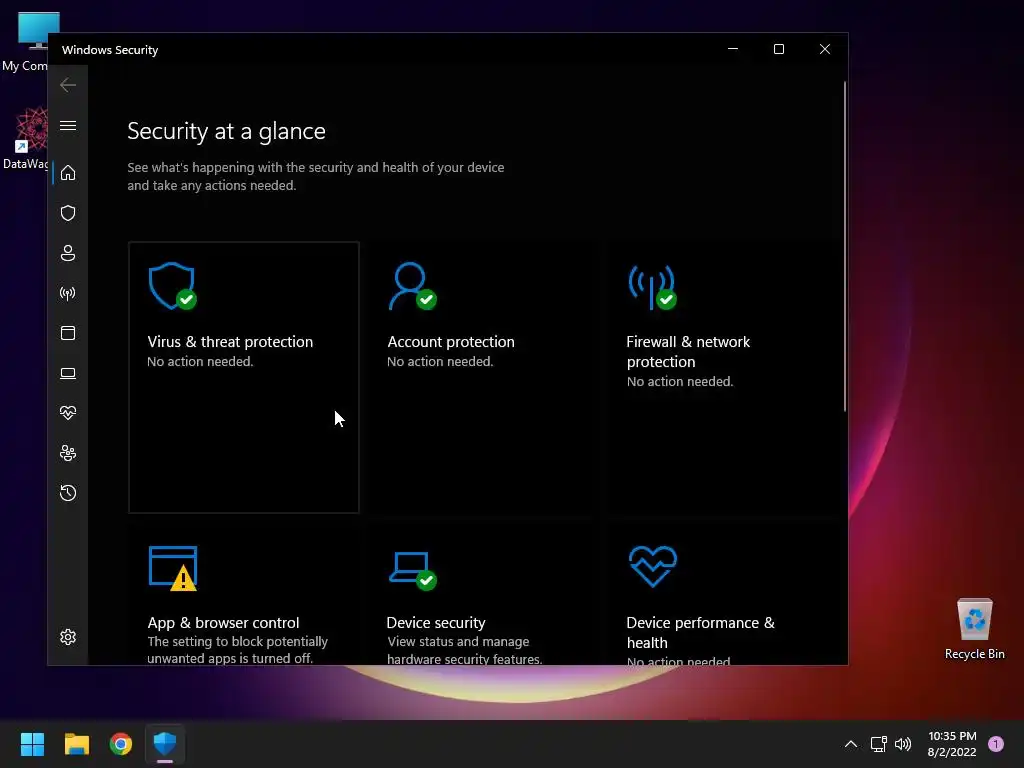Open the notification count badge
The width and height of the screenshot is (1024, 768).
point(996,744)
